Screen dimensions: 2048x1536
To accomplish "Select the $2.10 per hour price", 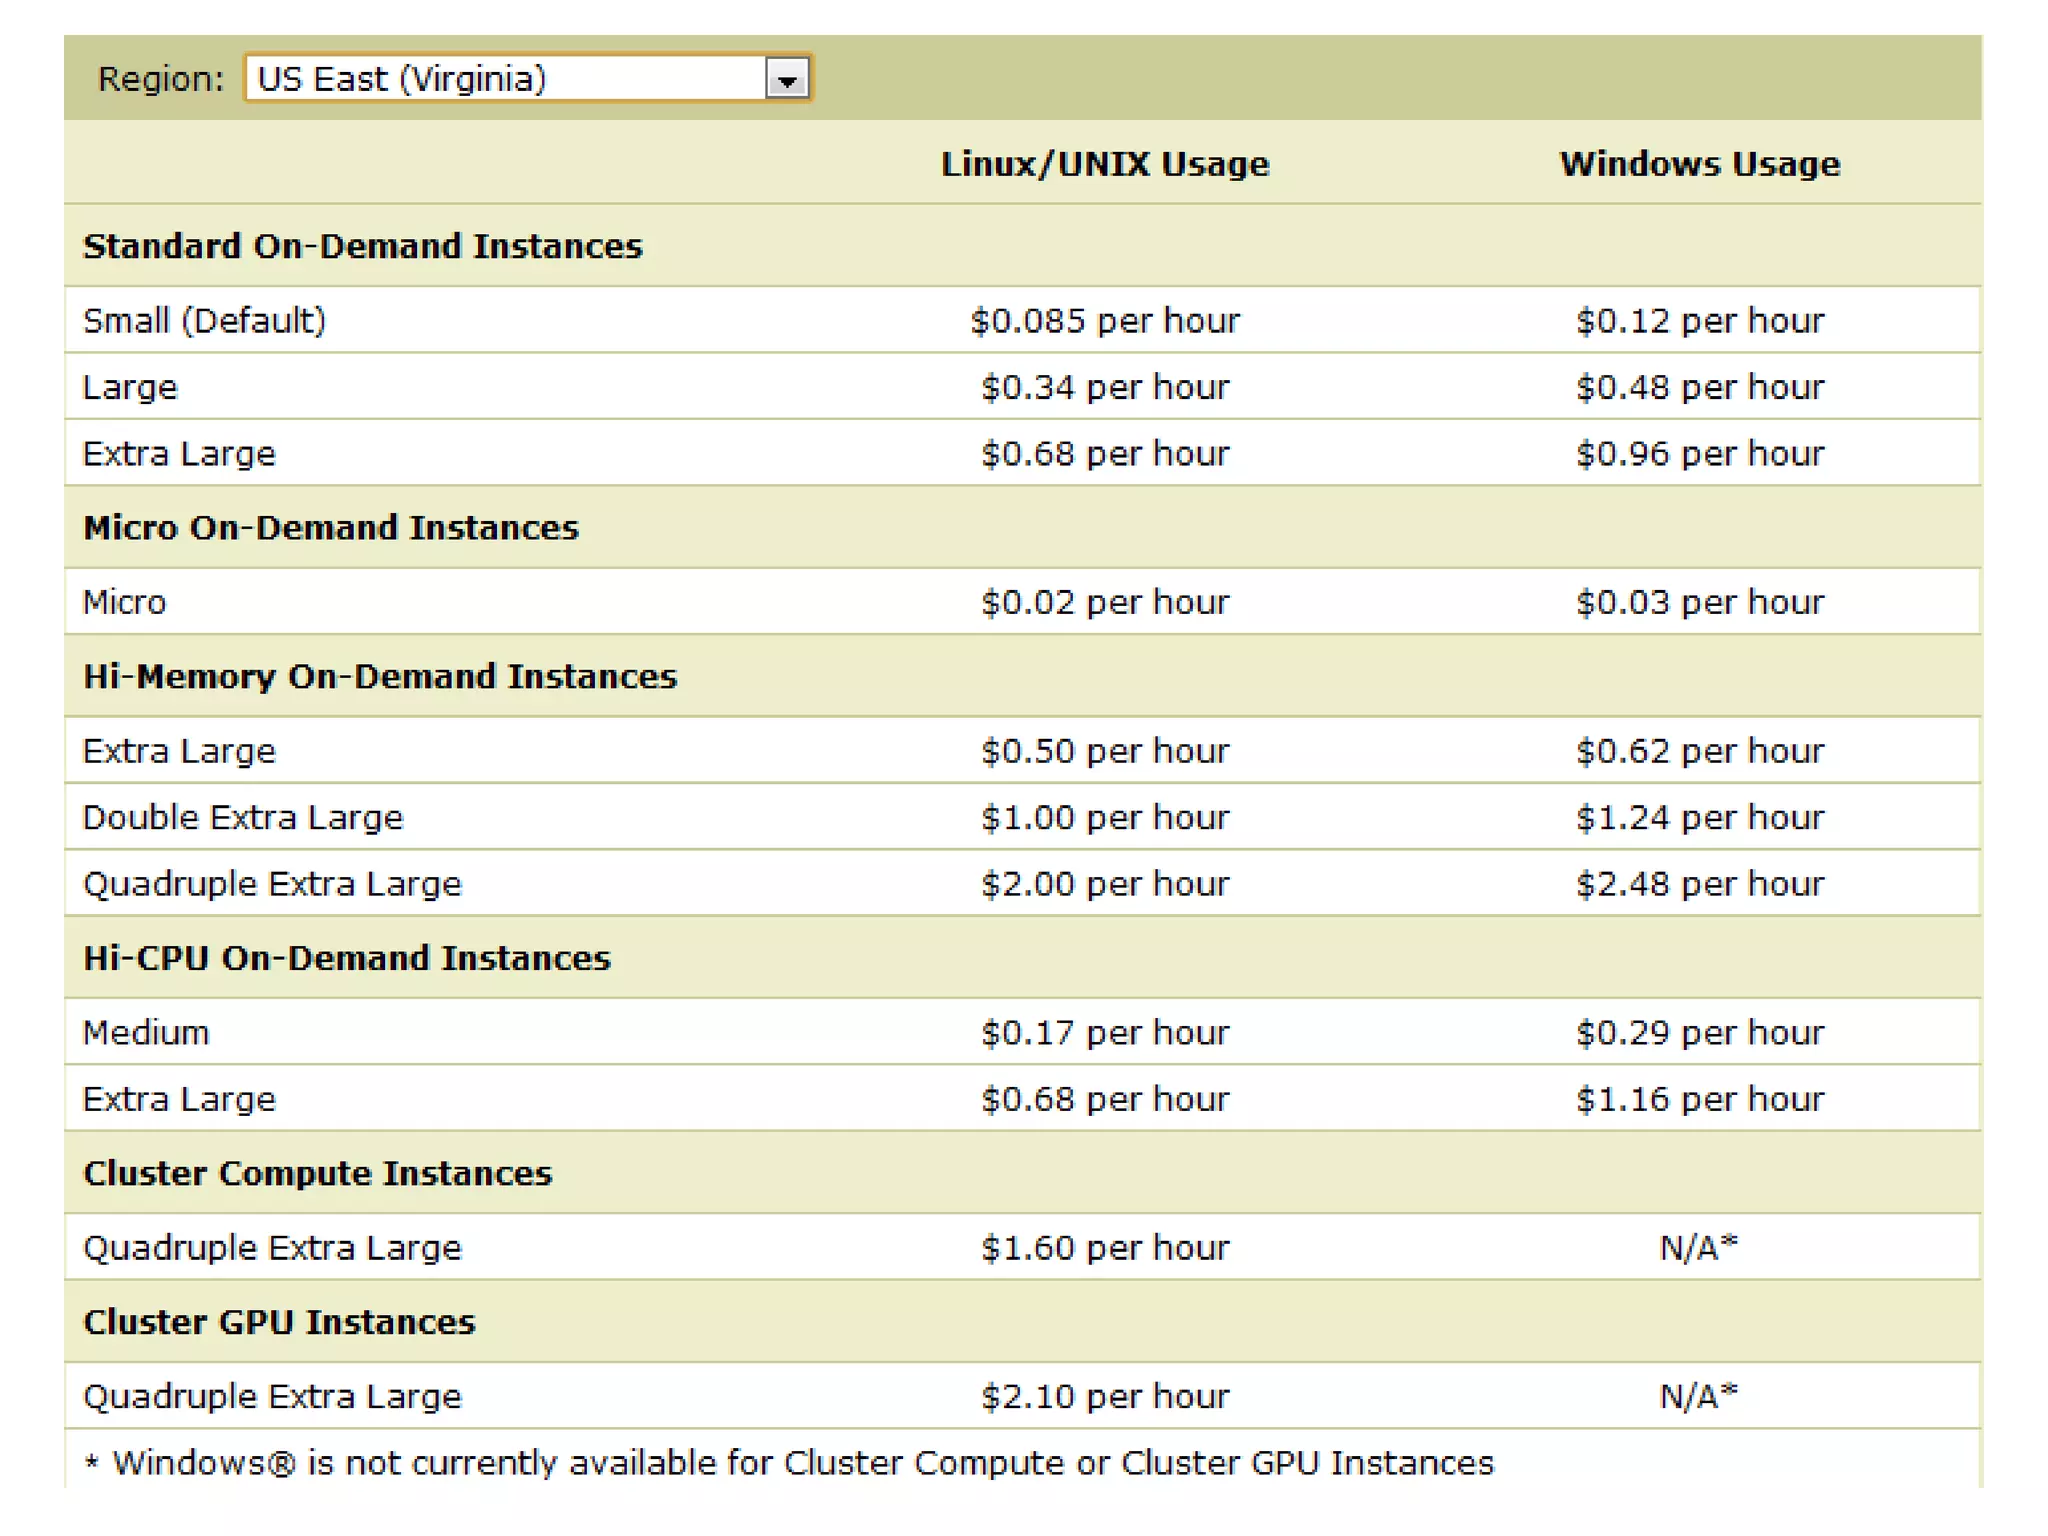I will (1105, 1397).
